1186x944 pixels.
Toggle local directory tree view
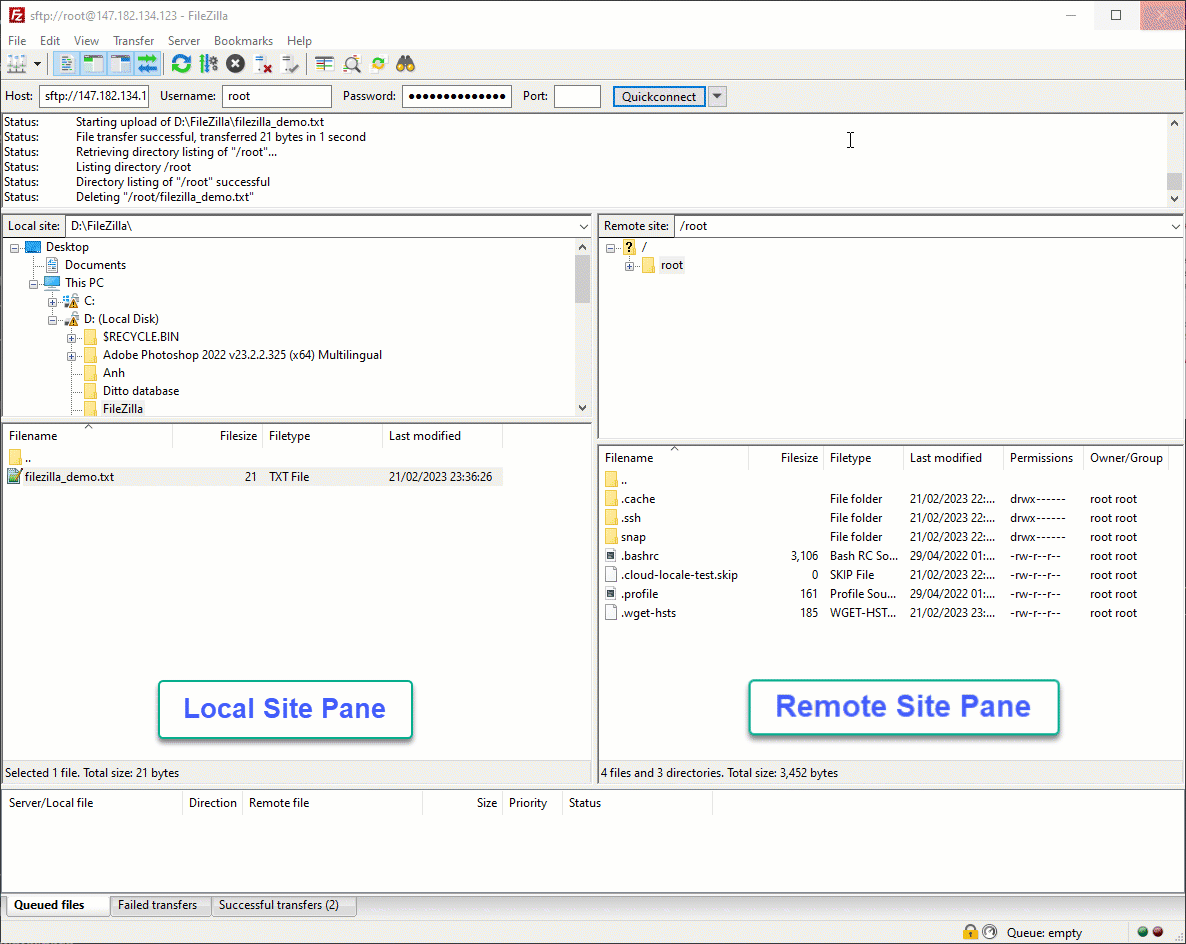pos(94,64)
